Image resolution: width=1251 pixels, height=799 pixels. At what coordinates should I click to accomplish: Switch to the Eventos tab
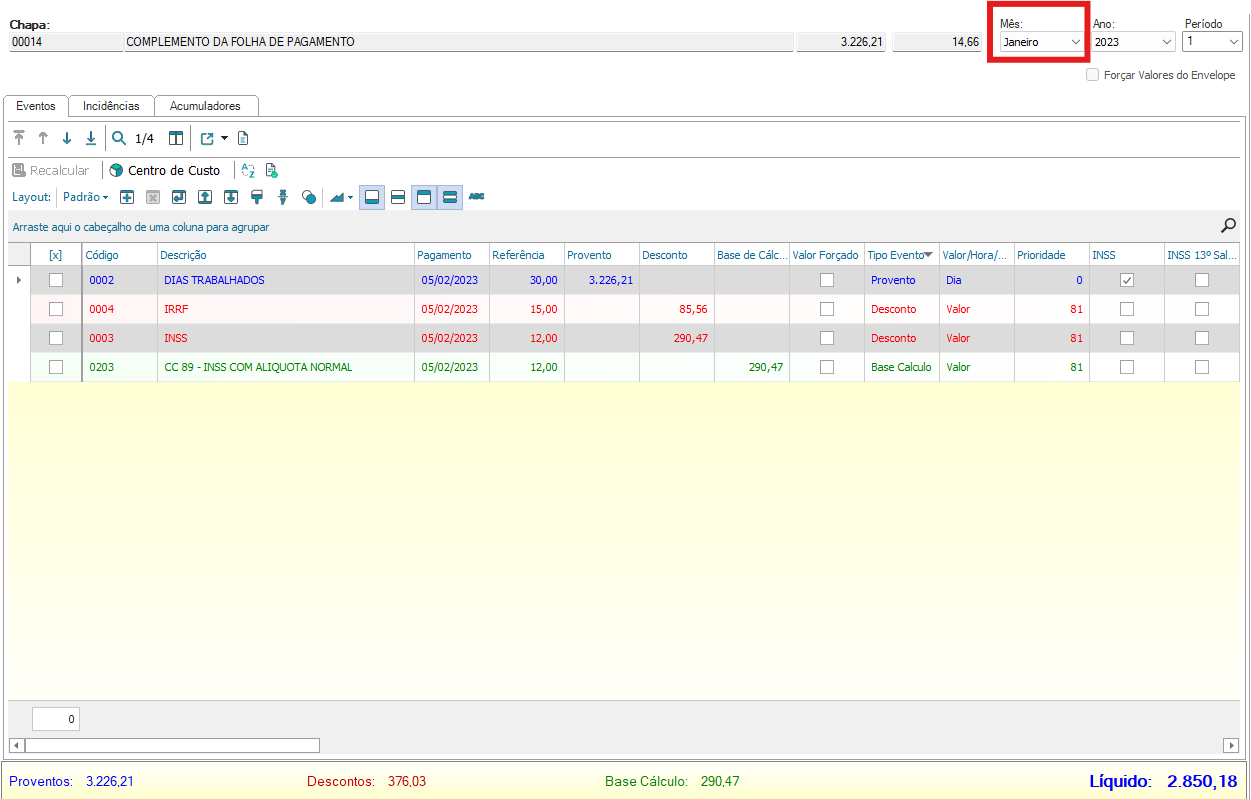click(x=36, y=105)
